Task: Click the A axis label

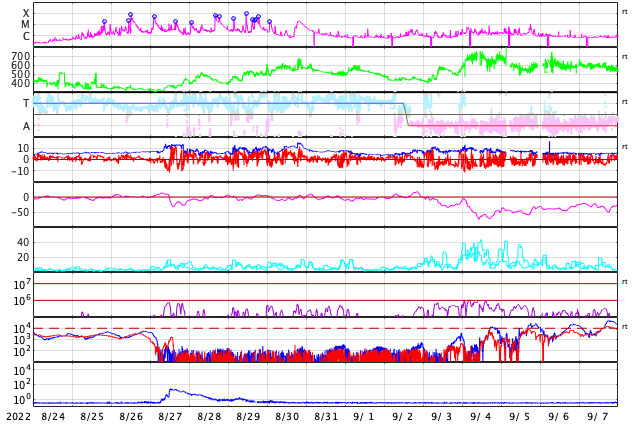Action: click(26, 127)
